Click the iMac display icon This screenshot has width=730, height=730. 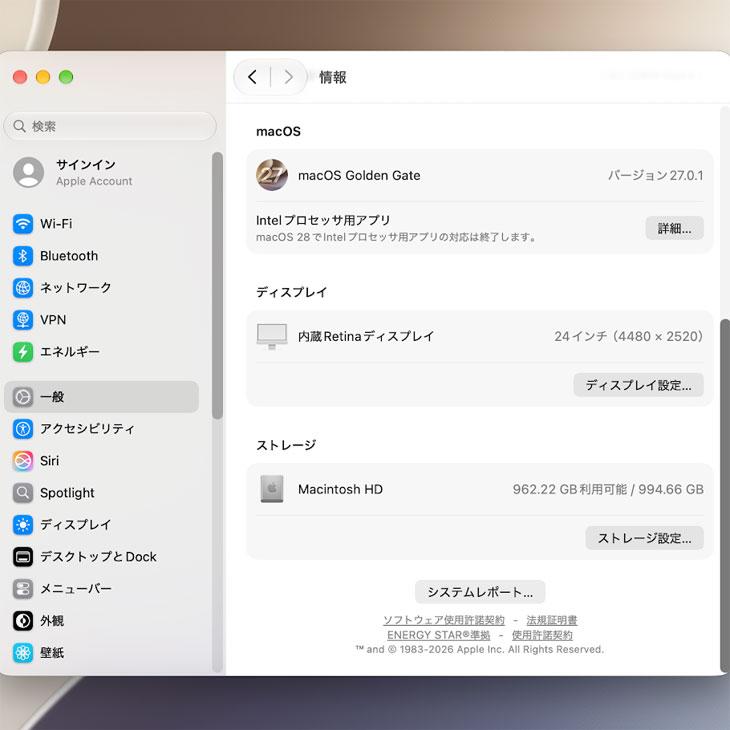(272, 336)
